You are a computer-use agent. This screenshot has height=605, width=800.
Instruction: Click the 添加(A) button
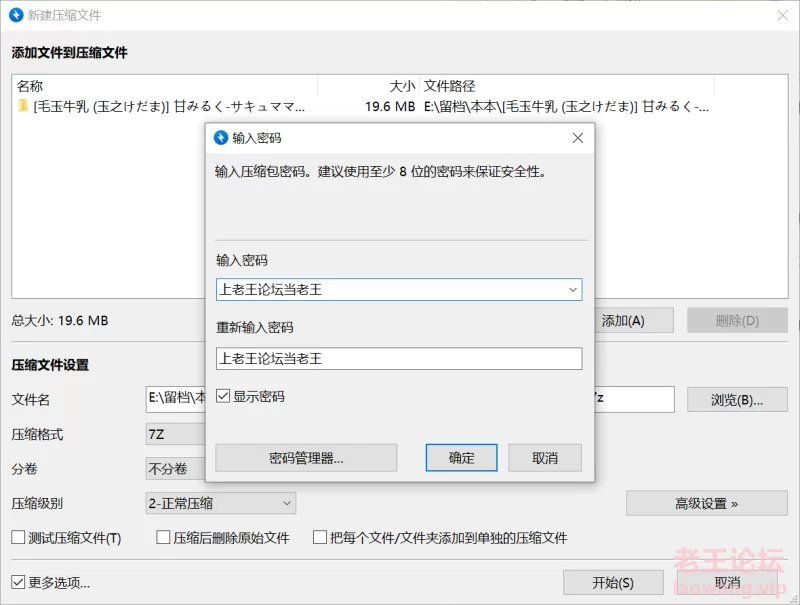(x=633, y=320)
